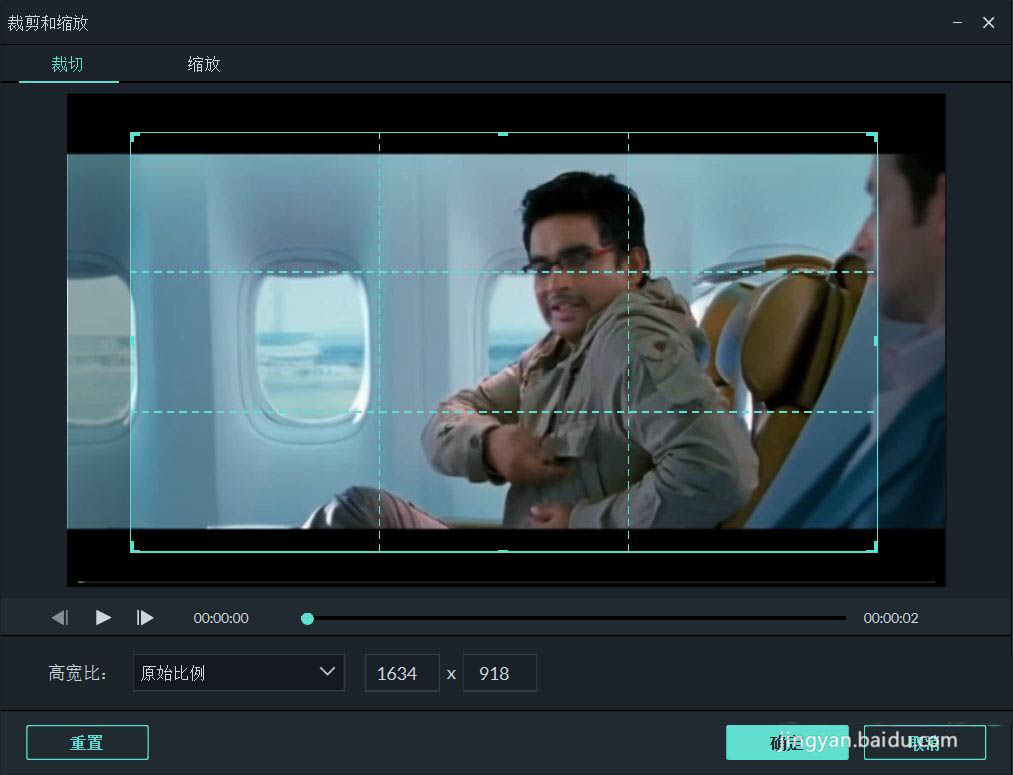Minimize the 裁剪和缩放 dialog window
This screenshot has width=1013, height=775.
coord(957,23)
